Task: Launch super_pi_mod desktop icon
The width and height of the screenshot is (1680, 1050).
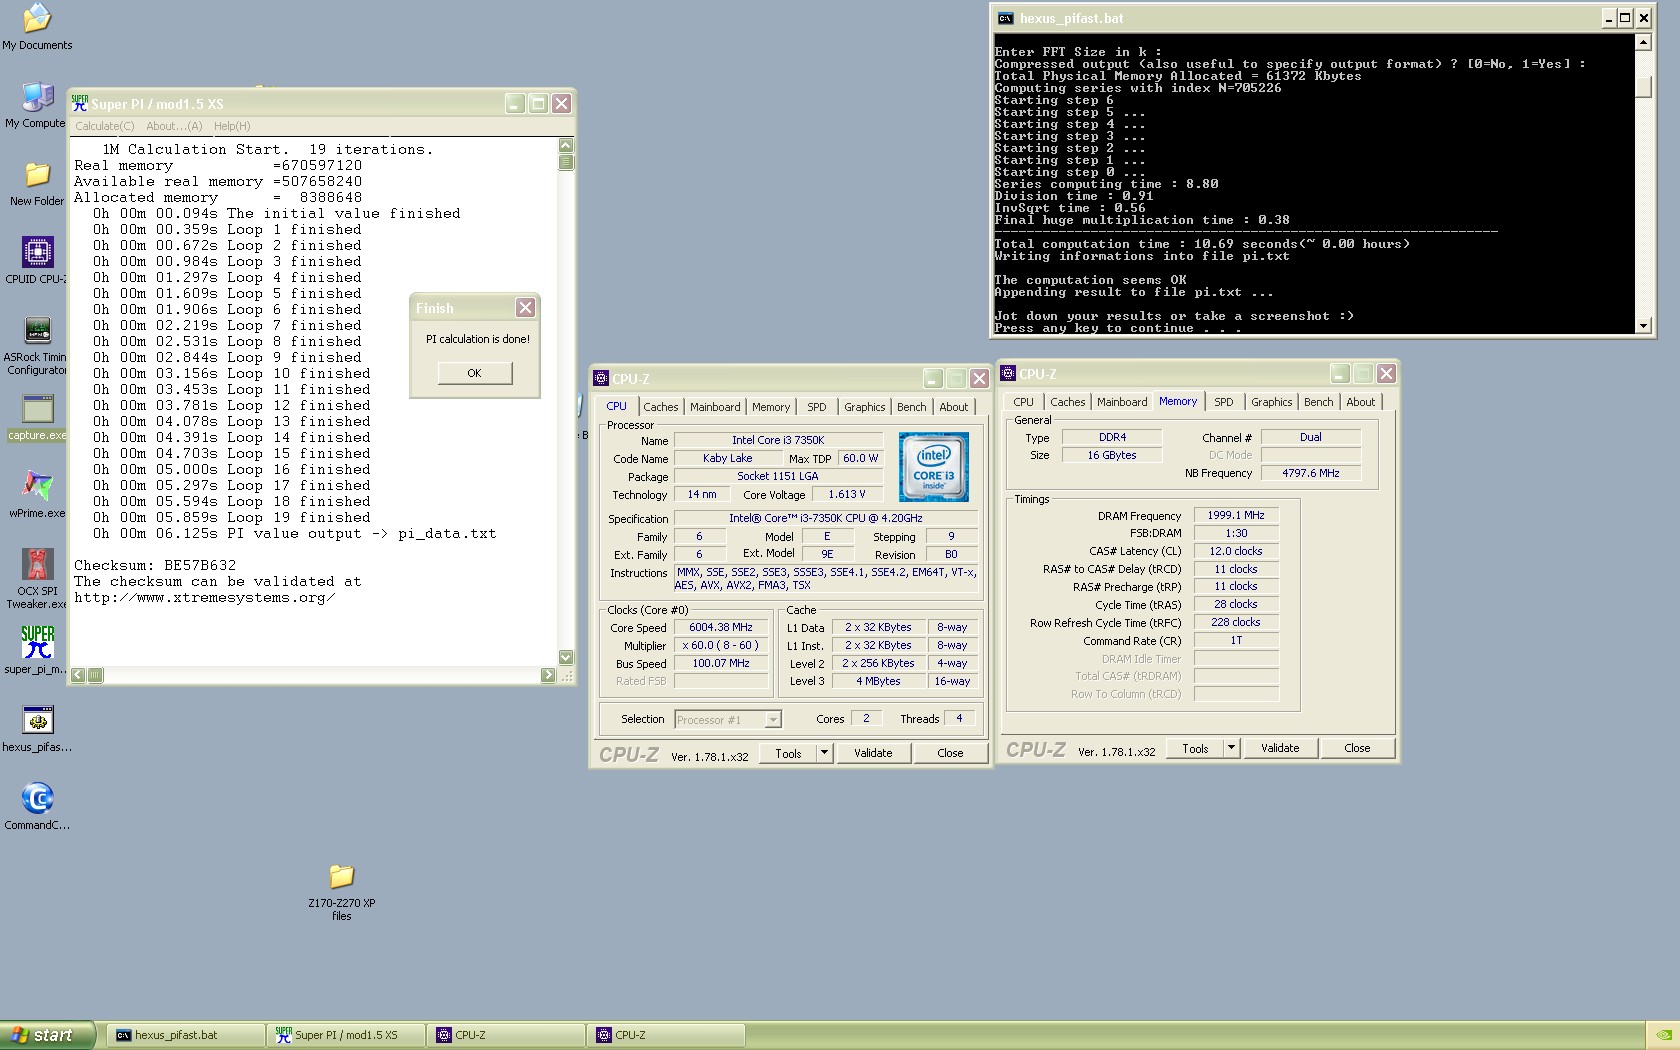Action: (37, 642)
